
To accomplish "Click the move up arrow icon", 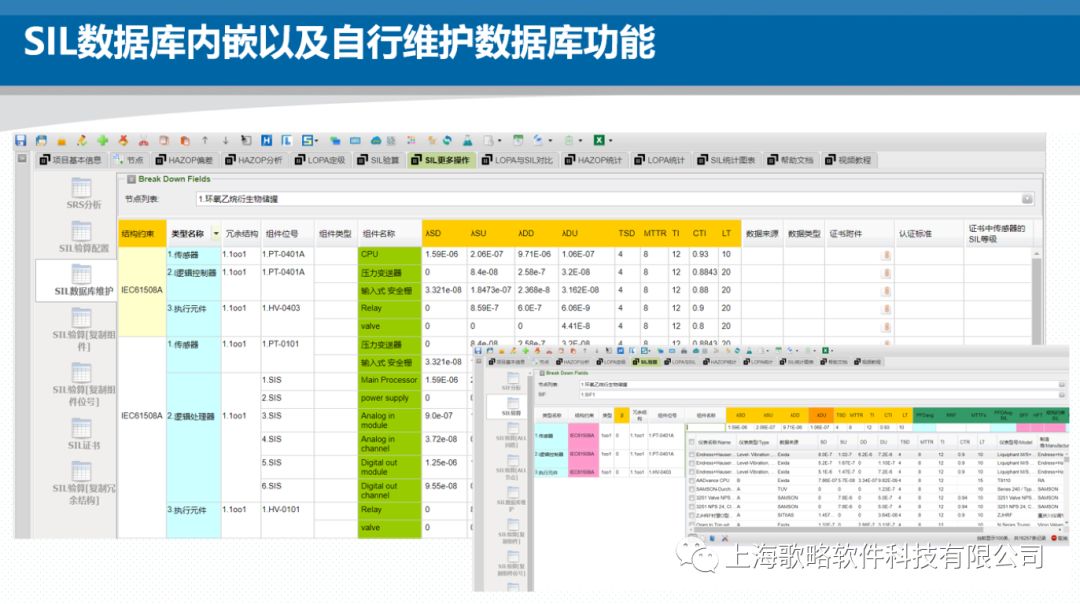I will click(205, 140).
